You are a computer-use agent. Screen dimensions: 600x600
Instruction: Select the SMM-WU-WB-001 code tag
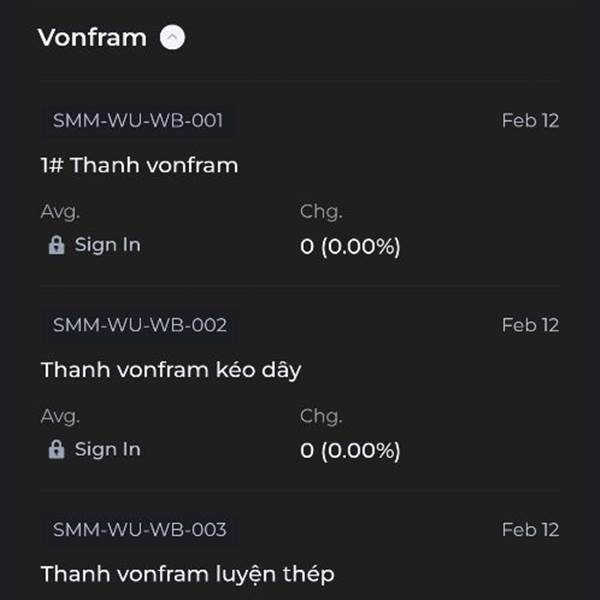click(139, 121)
